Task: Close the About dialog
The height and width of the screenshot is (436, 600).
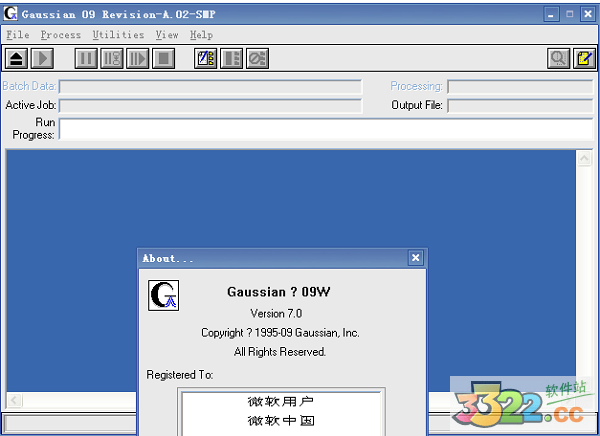Action: tap(416, 258)
